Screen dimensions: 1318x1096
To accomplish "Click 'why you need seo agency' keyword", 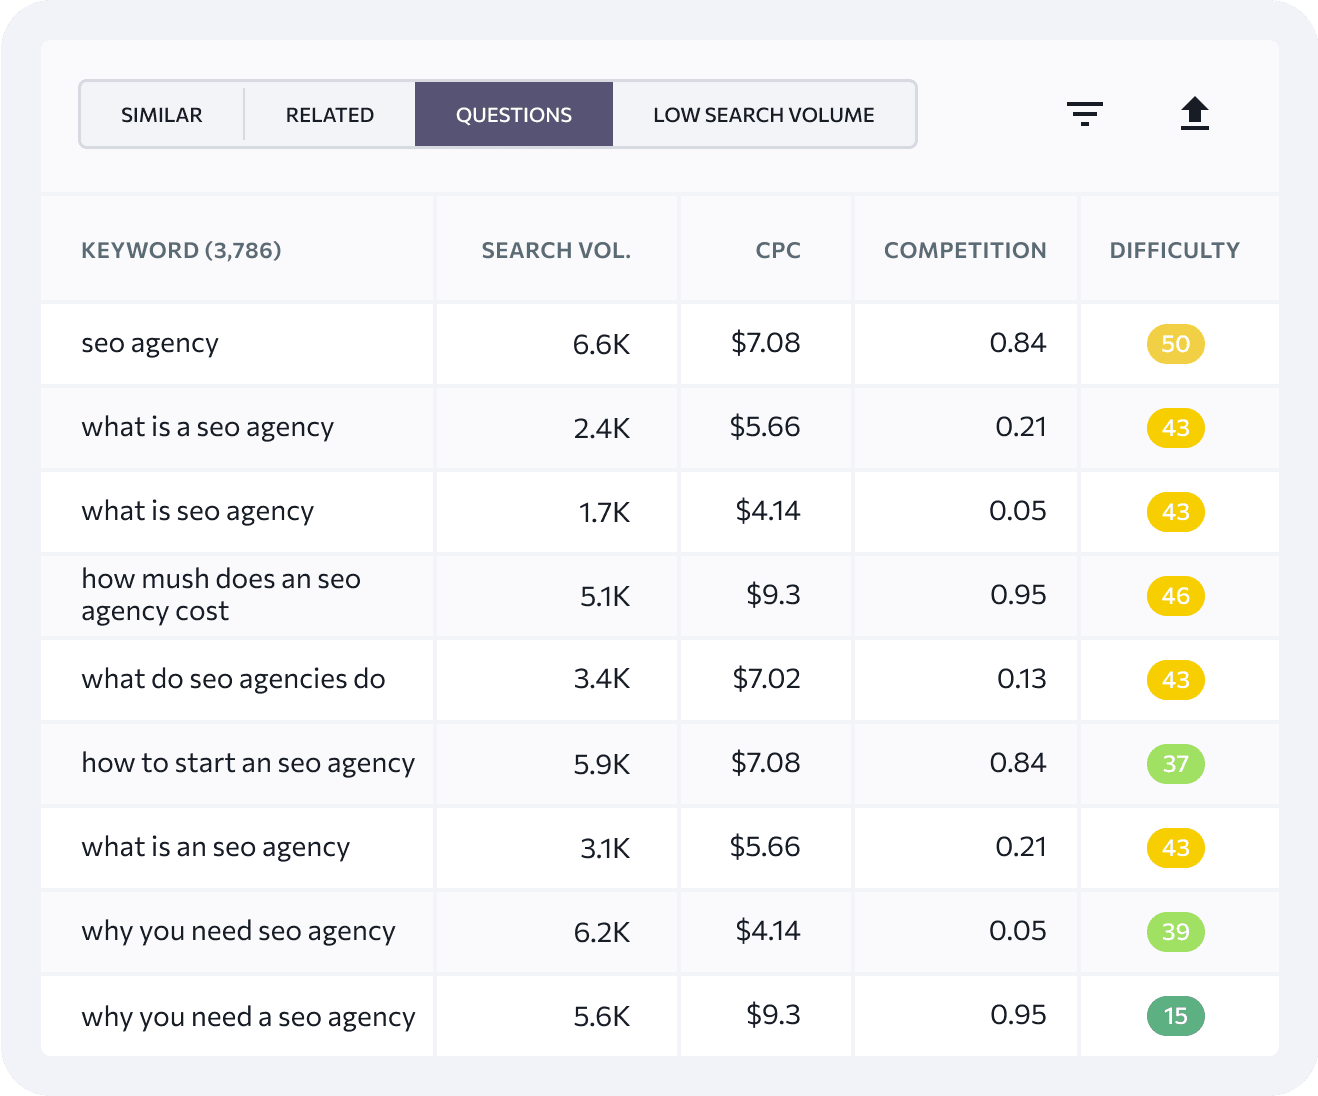I will [x=238, y=931].
